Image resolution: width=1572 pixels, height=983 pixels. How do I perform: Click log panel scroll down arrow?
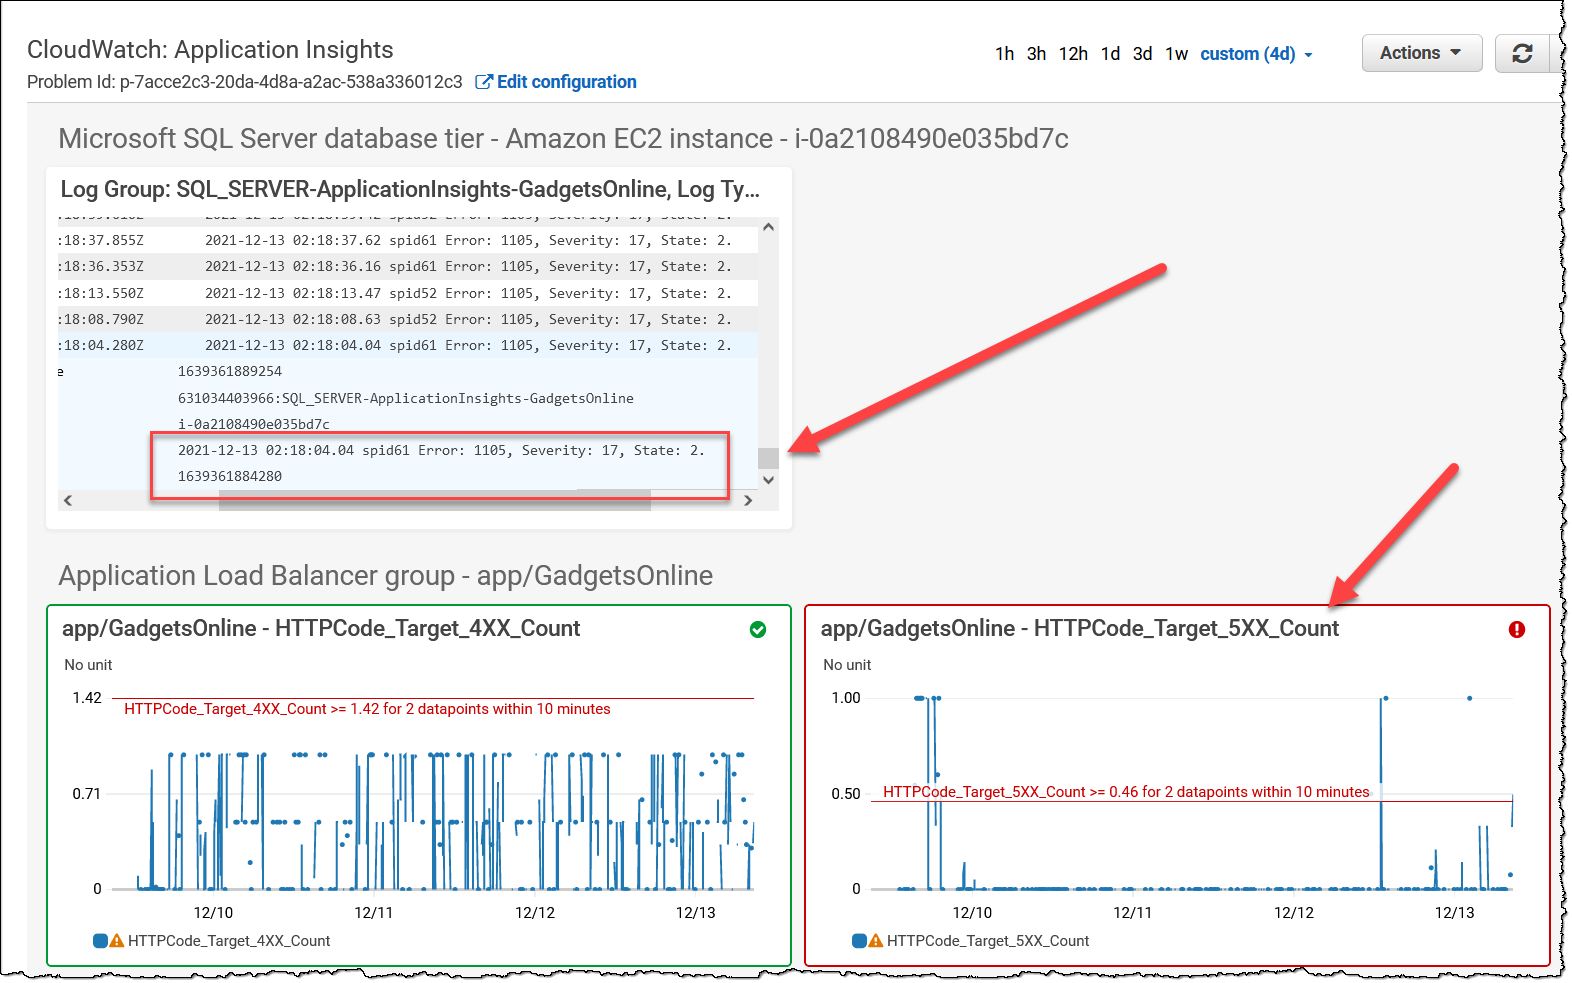coord(768,480)
